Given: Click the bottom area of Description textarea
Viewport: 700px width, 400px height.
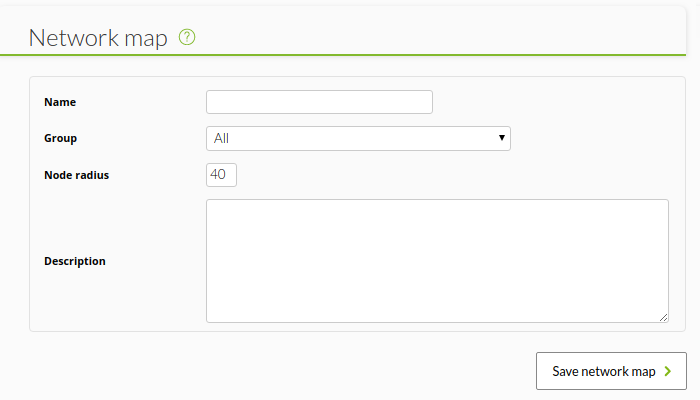Looking at the screenshot, I should click(x=437, y=310).
